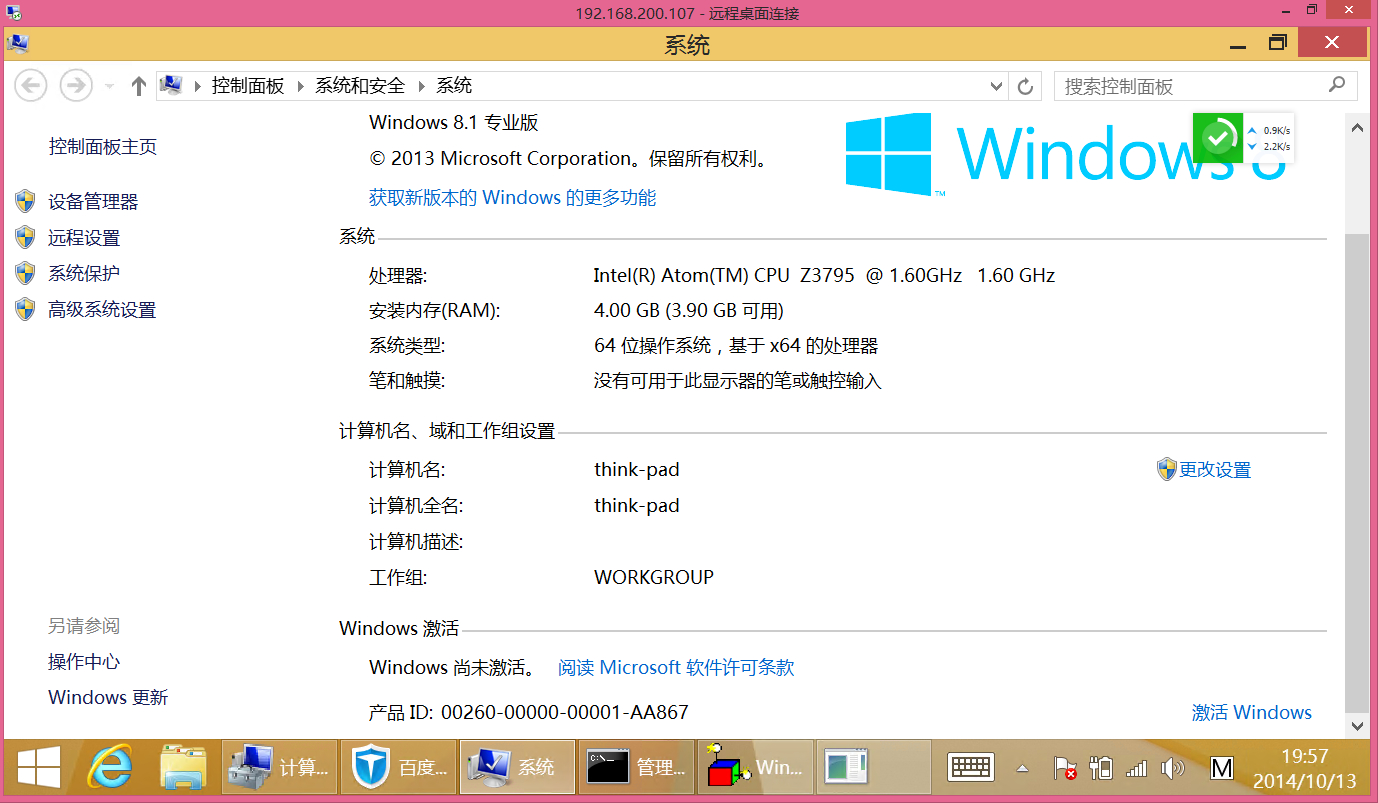Viewport: 1378px width, 803px height.
Task: Open the Start button on the taskbar
Action: pyautogui.click(x=38, y=768)
